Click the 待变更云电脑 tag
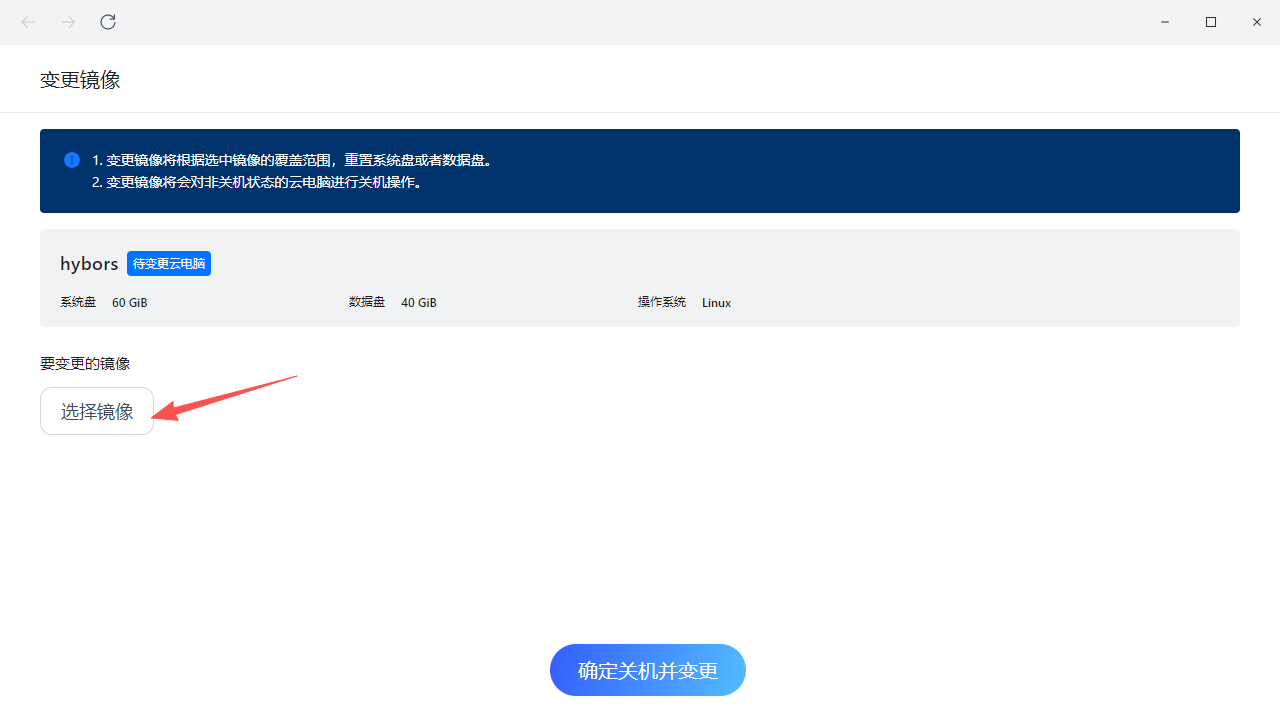Viewport: 1280px width, 720px height. click(169, 264)
